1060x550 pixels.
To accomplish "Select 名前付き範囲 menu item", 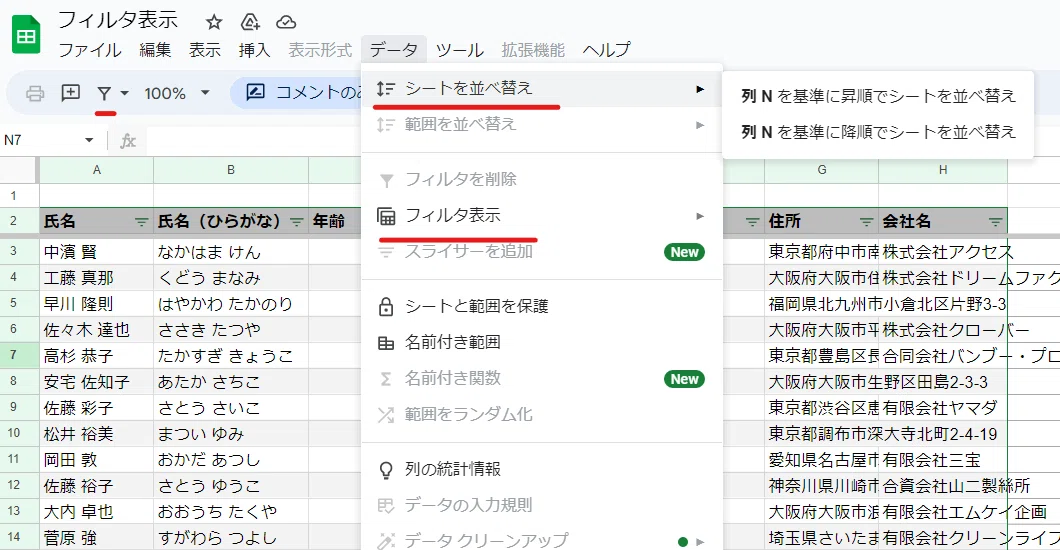I will coord(541,343).
